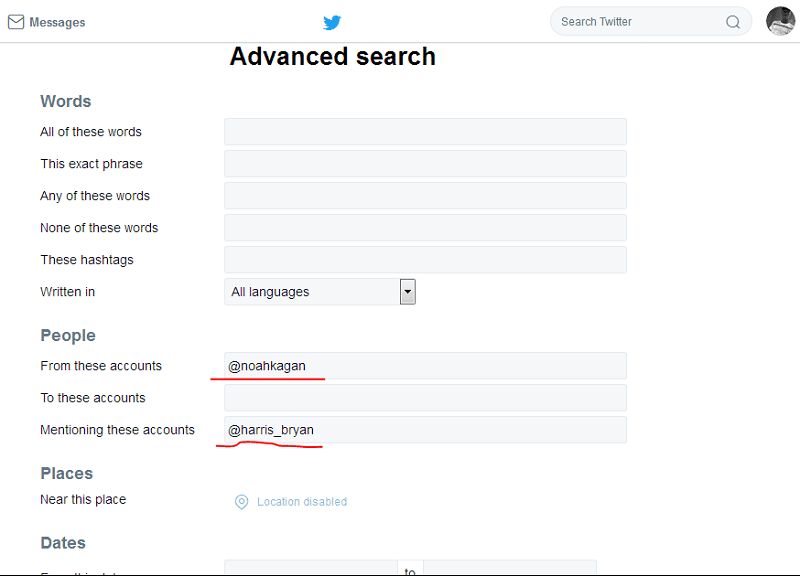
Task: Click the Location disabled link
Action: click(x=302, y=502)
